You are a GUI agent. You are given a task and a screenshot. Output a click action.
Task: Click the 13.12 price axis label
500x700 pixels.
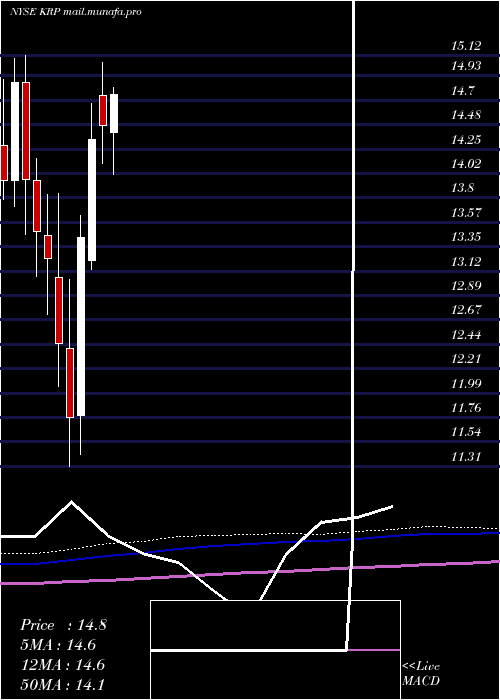[x=466, y=261]
